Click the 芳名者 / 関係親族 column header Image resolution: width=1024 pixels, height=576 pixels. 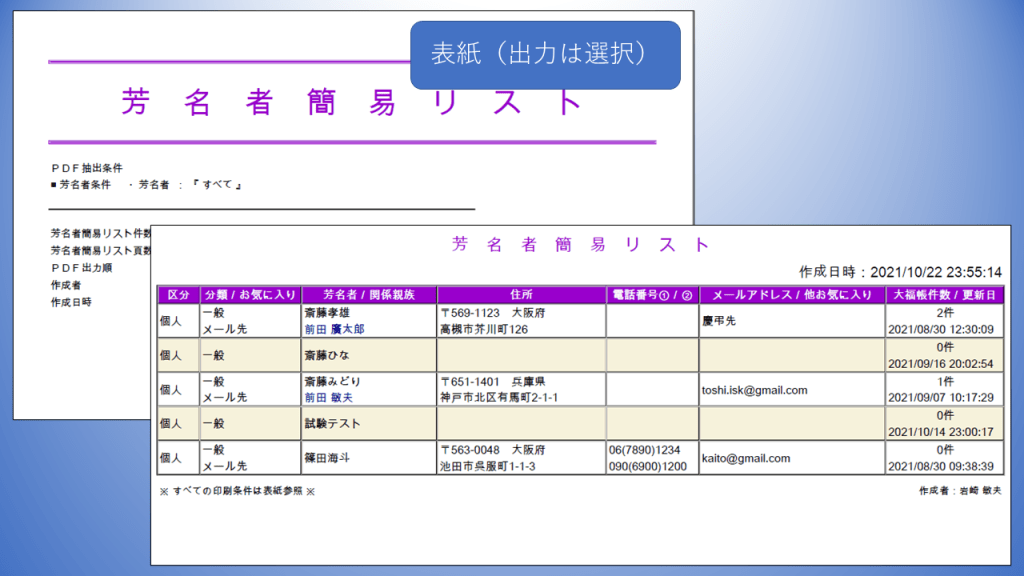pos(368,295)
